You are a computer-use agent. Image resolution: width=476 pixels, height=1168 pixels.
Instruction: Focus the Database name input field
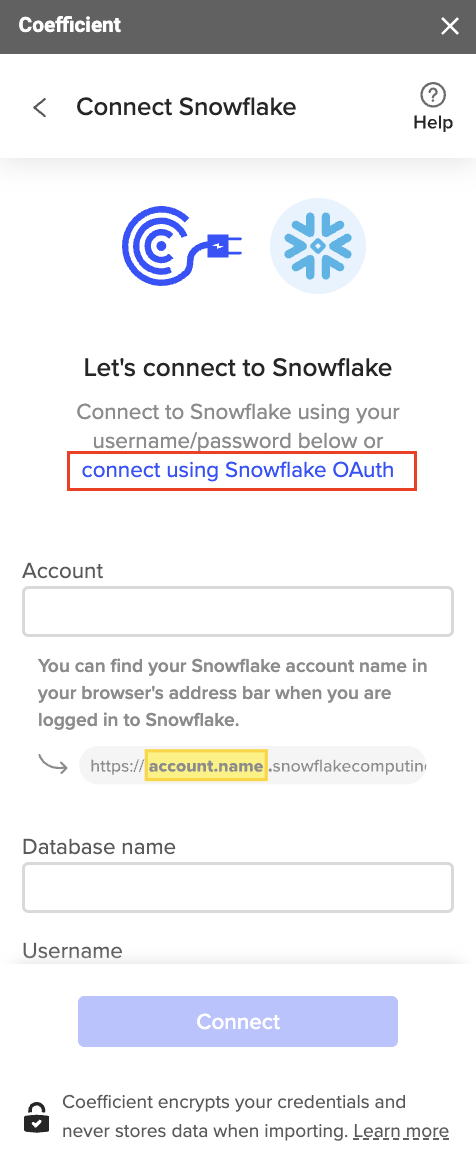238,887
